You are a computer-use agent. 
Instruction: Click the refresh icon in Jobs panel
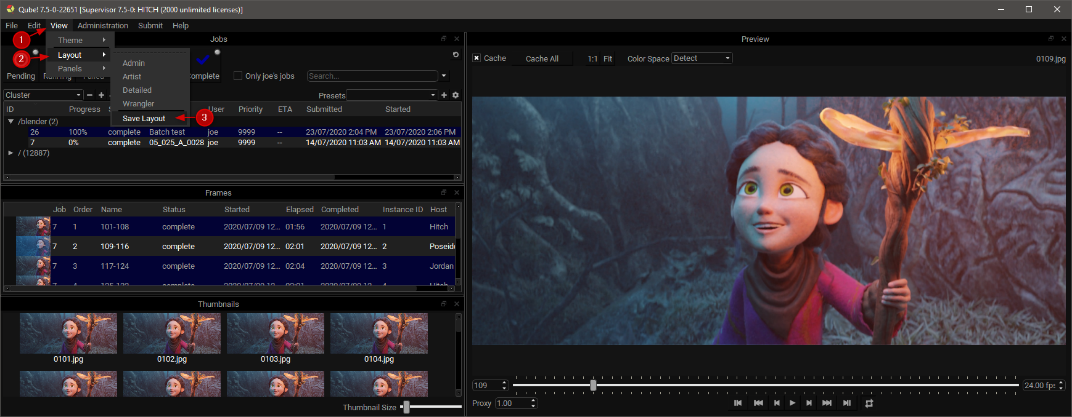click(456, 55)
